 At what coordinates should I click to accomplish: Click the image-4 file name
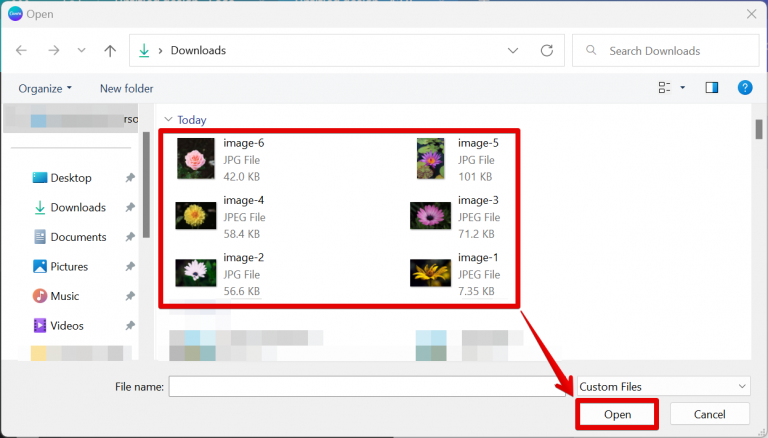click(x=243, y=200)
